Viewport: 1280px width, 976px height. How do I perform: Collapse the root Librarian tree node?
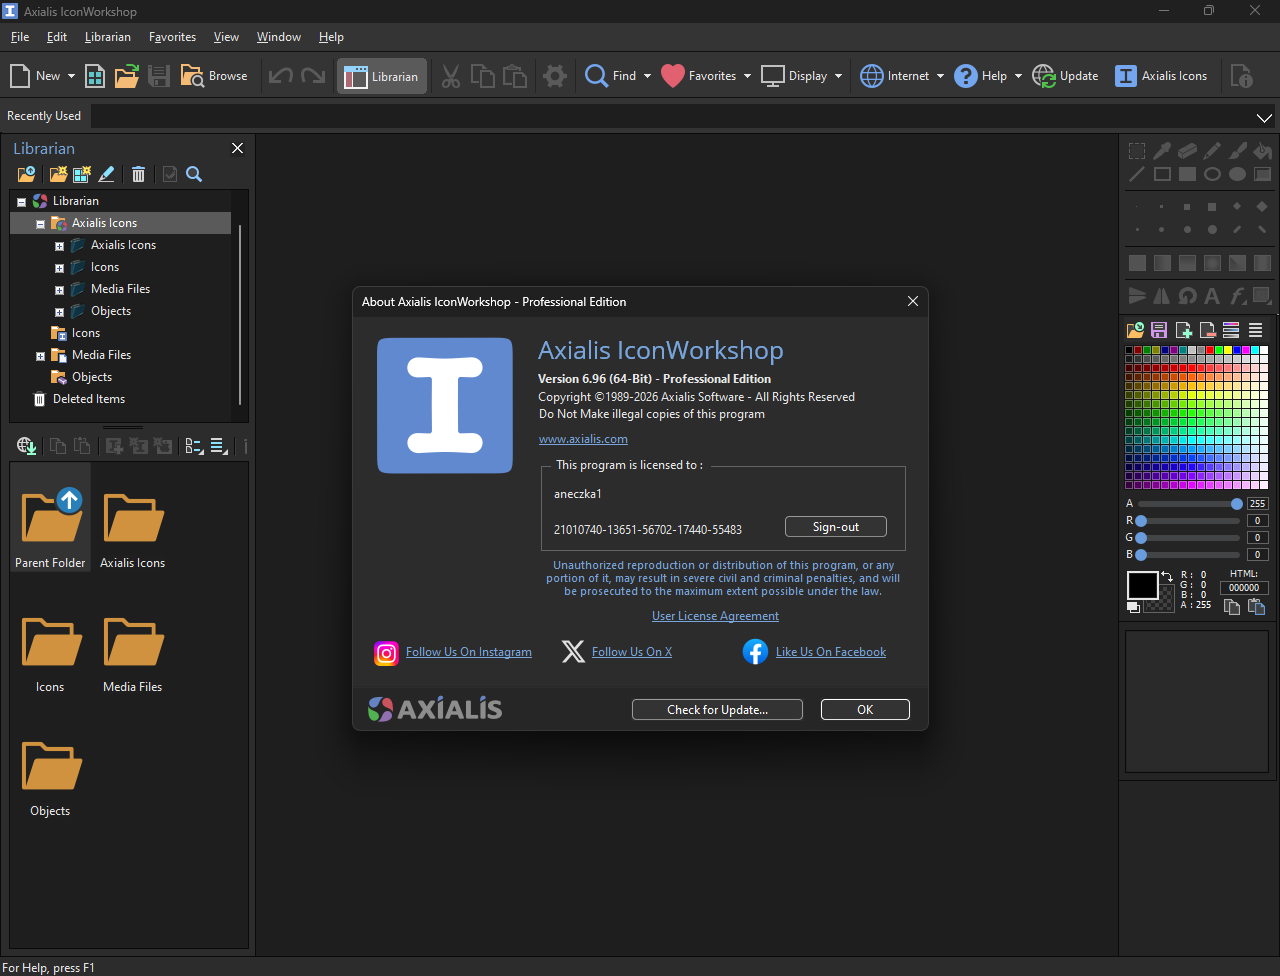[22, 202]
